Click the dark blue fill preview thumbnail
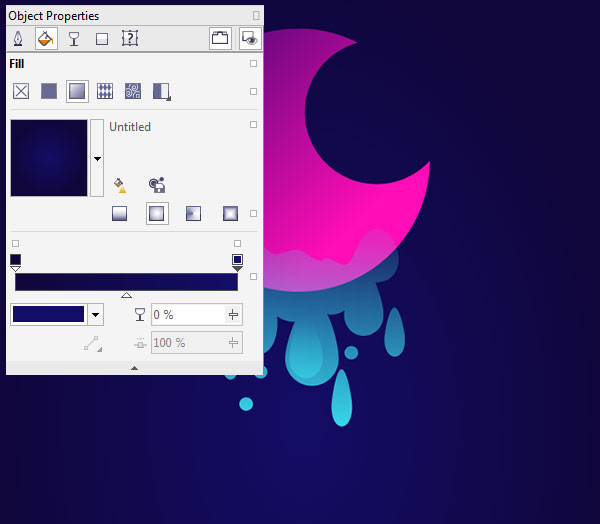 pyautogui.click(x=49, y=158)
